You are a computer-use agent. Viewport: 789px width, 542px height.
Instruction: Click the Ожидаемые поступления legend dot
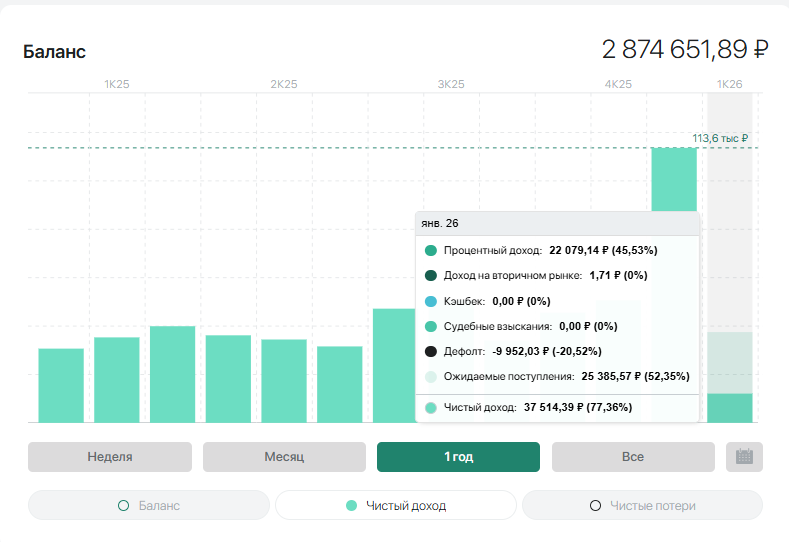pos(431,376)
